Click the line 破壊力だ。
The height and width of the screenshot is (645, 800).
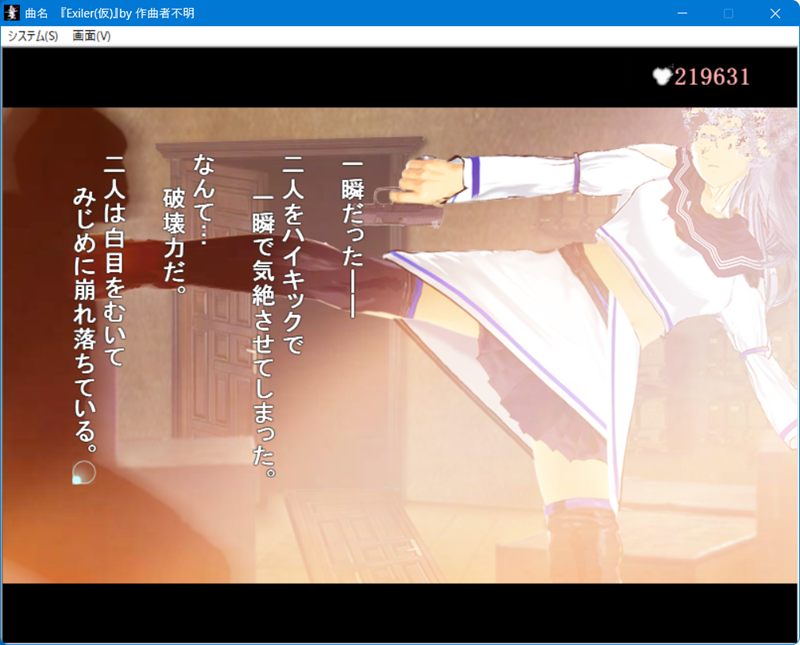coord(174,241)
